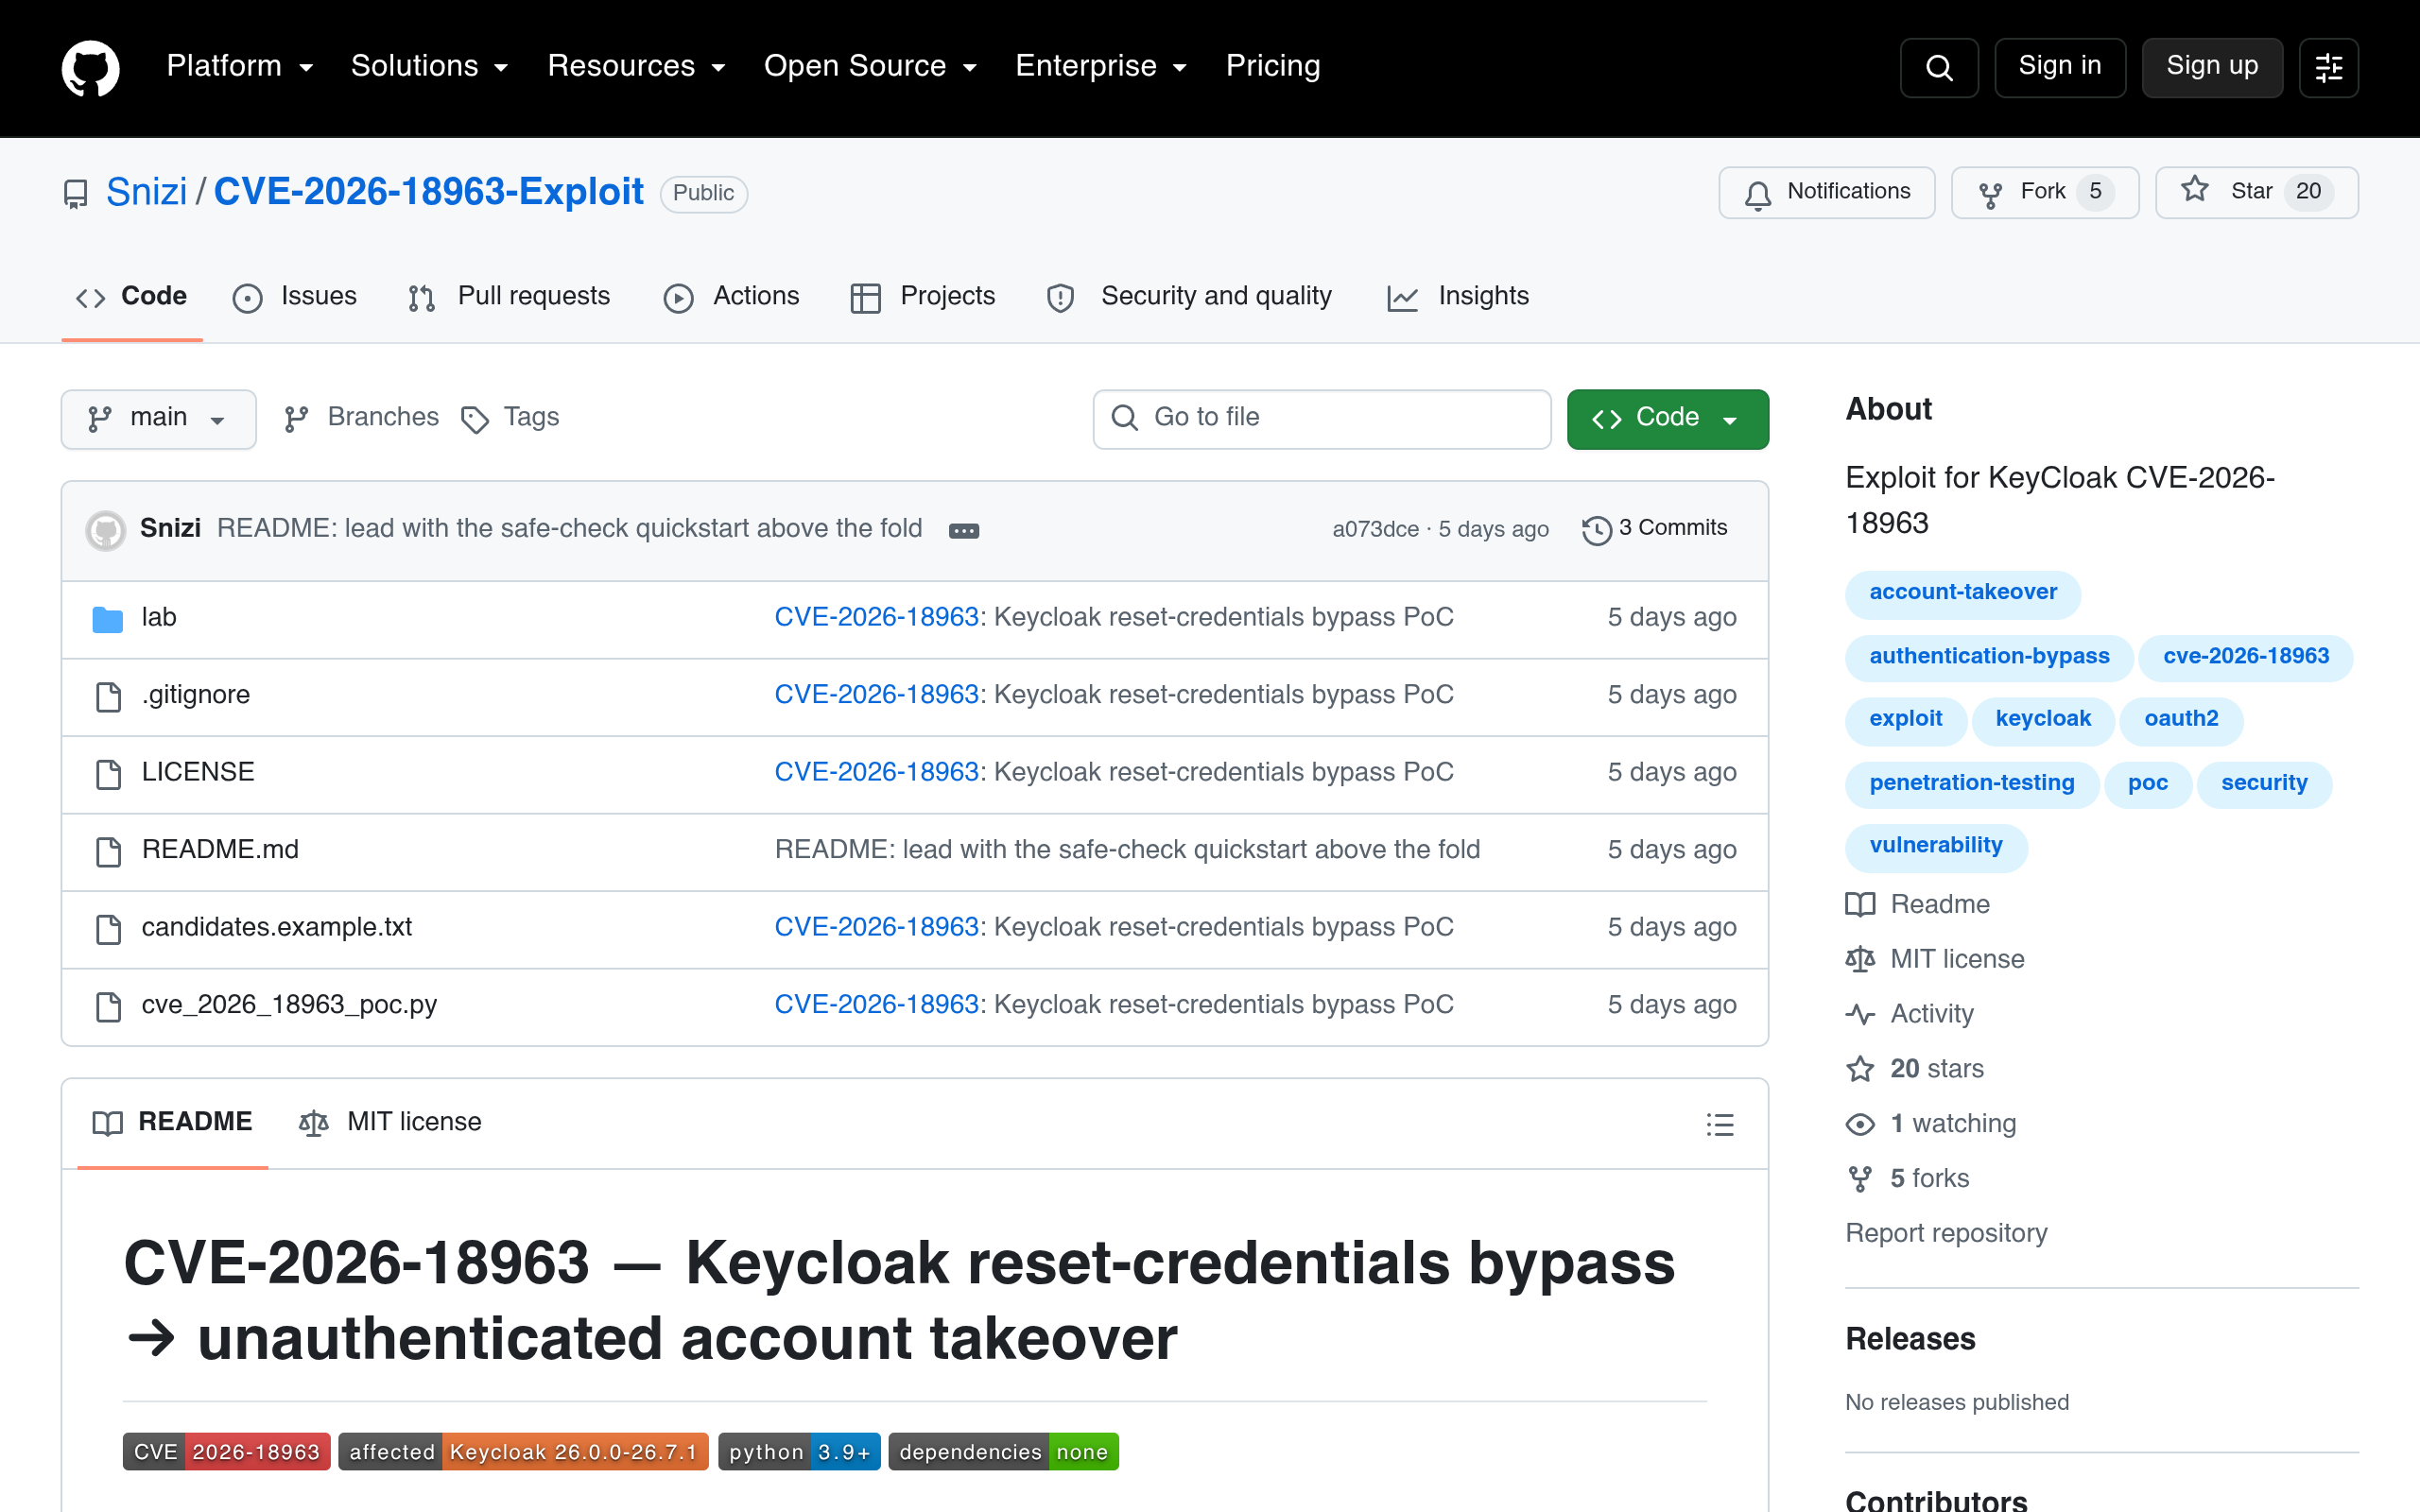Switch to the Pull requests tab

coord(509,297)
